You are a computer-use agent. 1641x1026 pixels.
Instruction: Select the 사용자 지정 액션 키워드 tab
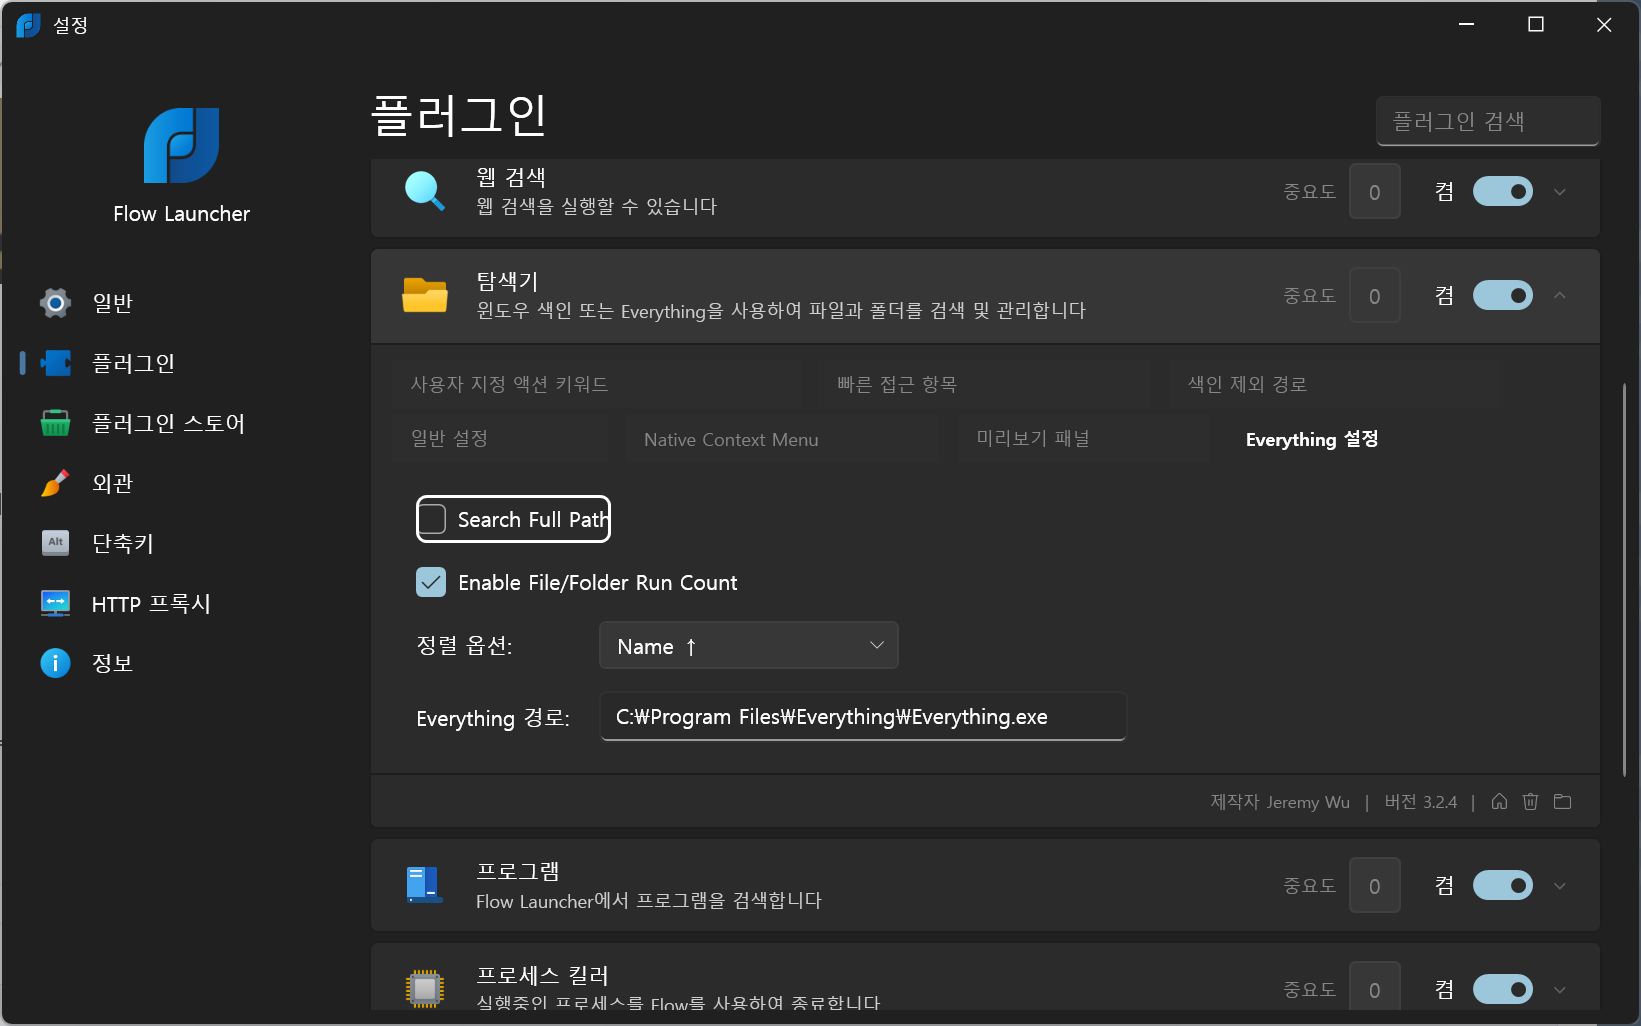(x=509, y=384)
